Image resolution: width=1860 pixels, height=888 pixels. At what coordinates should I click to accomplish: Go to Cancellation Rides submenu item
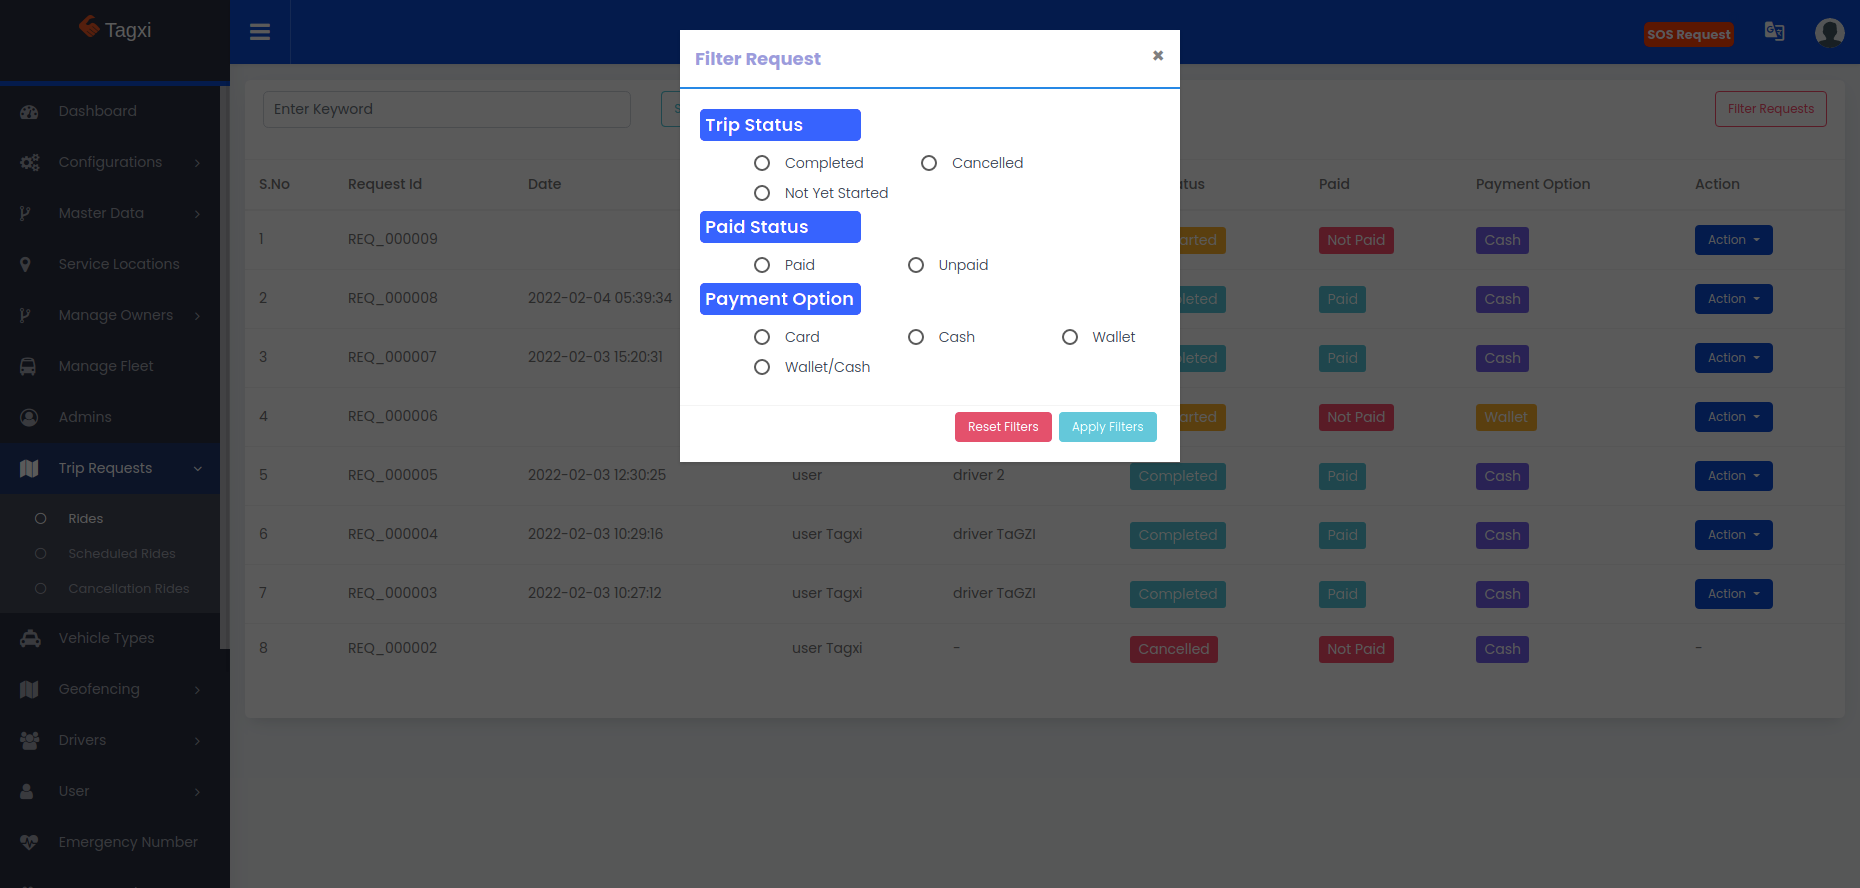(x=128, y=589)
